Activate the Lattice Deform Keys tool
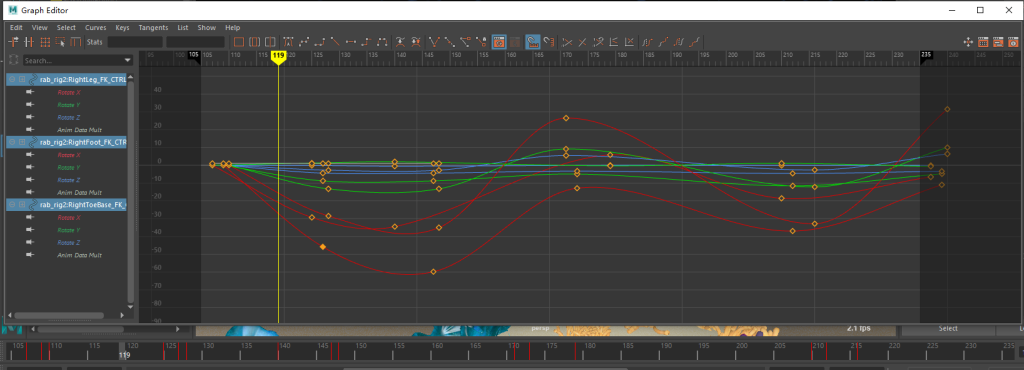This screenshot has height=370, width=1024. click(x=44, y=42)
